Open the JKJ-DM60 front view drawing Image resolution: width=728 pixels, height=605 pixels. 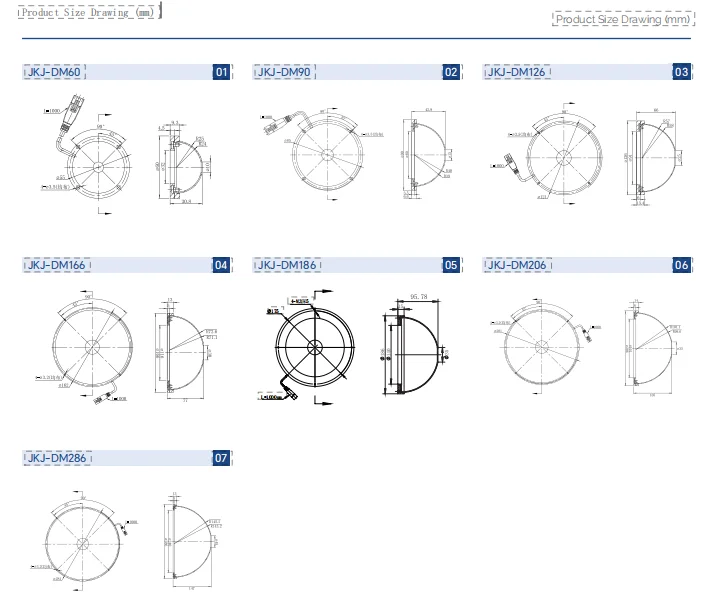(x=88, y=155)
